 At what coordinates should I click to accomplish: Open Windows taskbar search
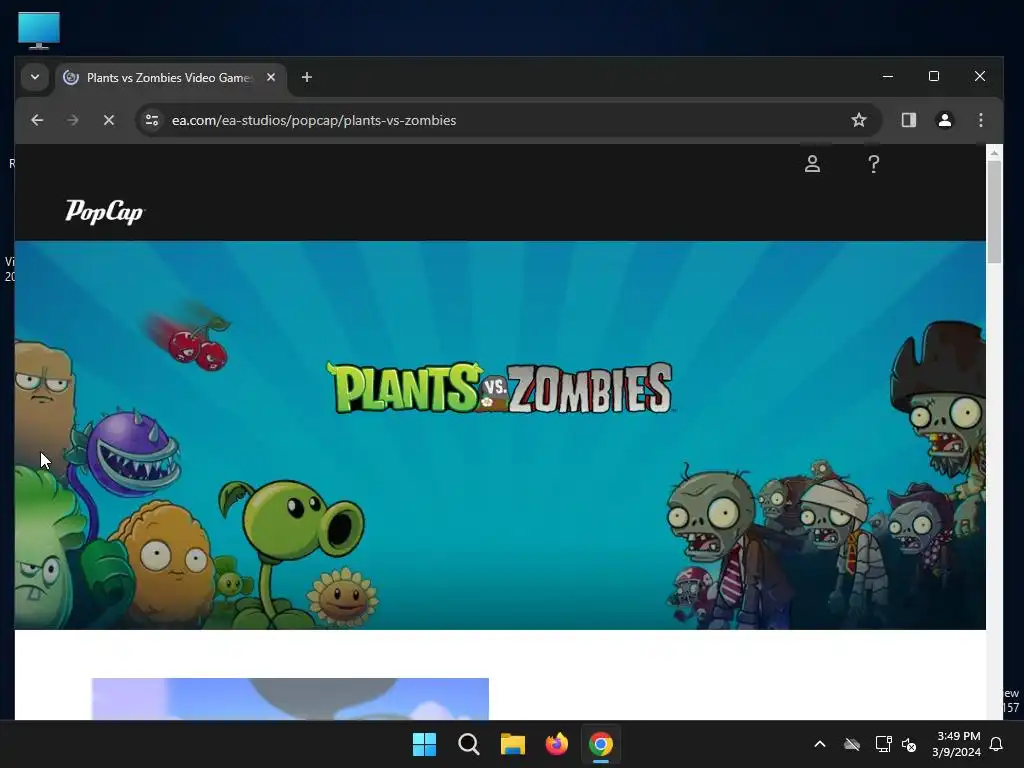coord(469,744)
